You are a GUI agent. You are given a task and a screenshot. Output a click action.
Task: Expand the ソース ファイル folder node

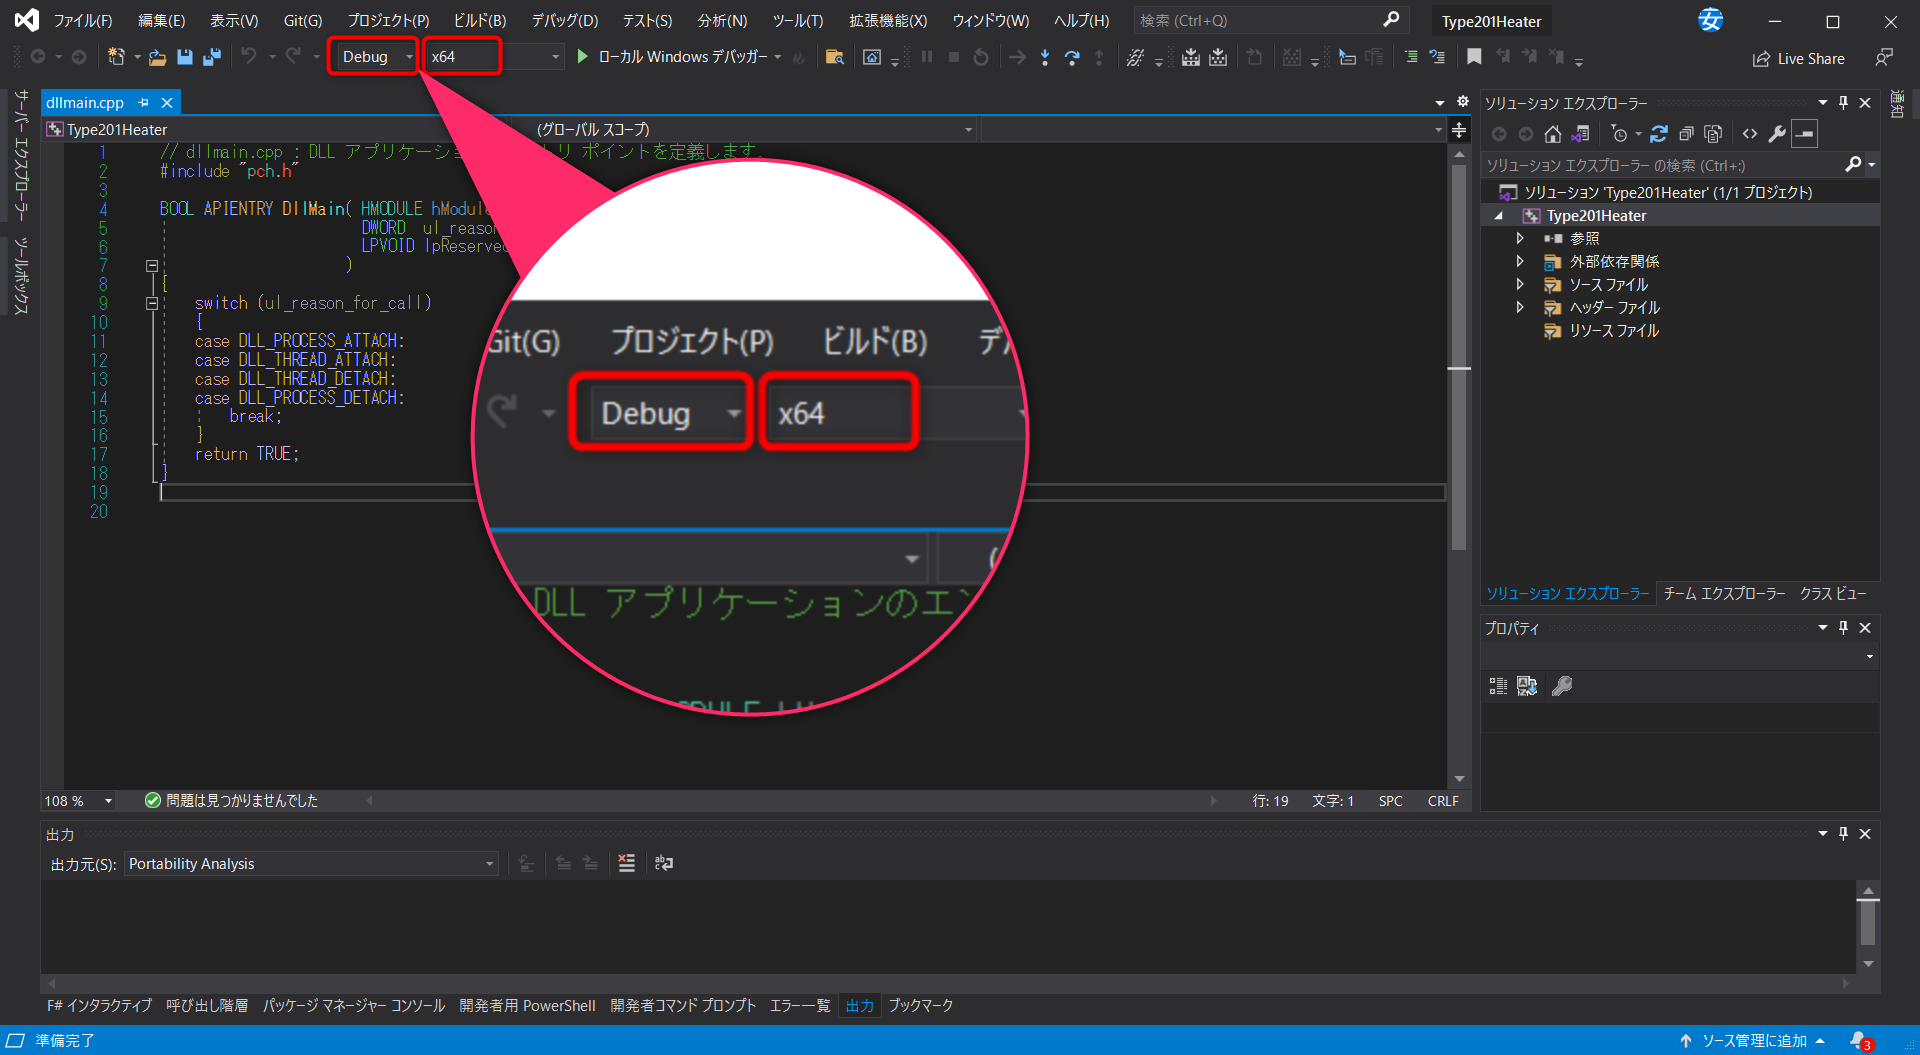click(1520, 284)
